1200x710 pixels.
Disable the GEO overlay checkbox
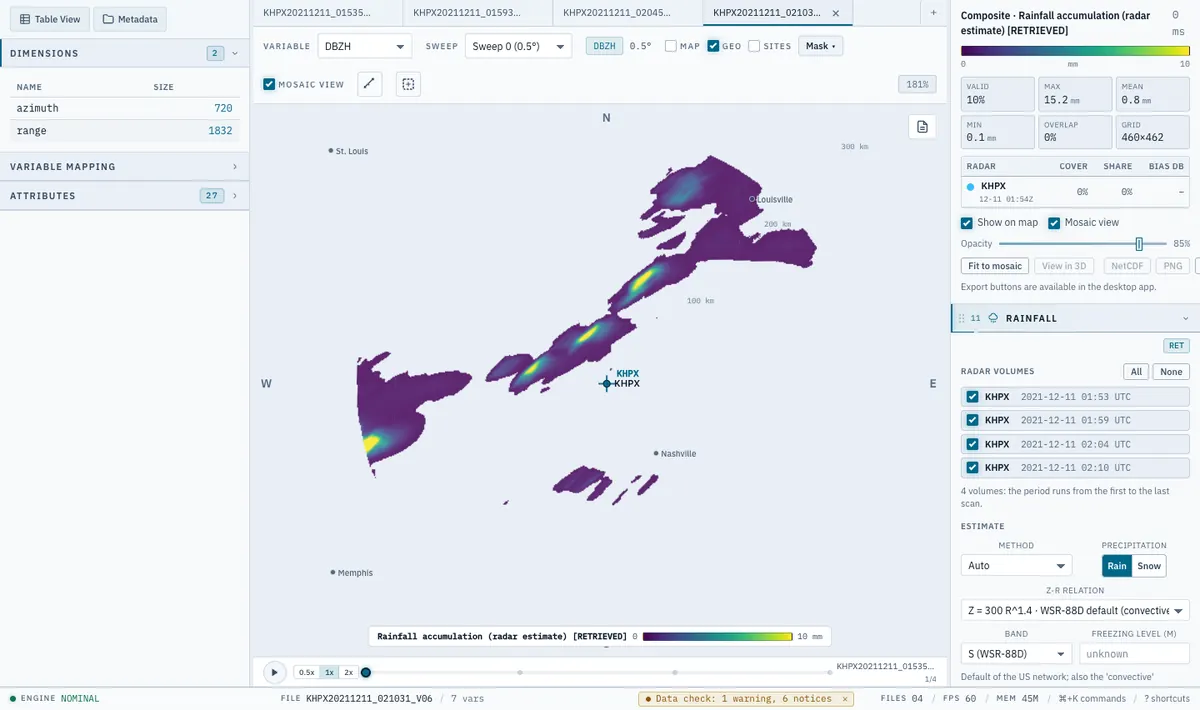click(713, 46)
